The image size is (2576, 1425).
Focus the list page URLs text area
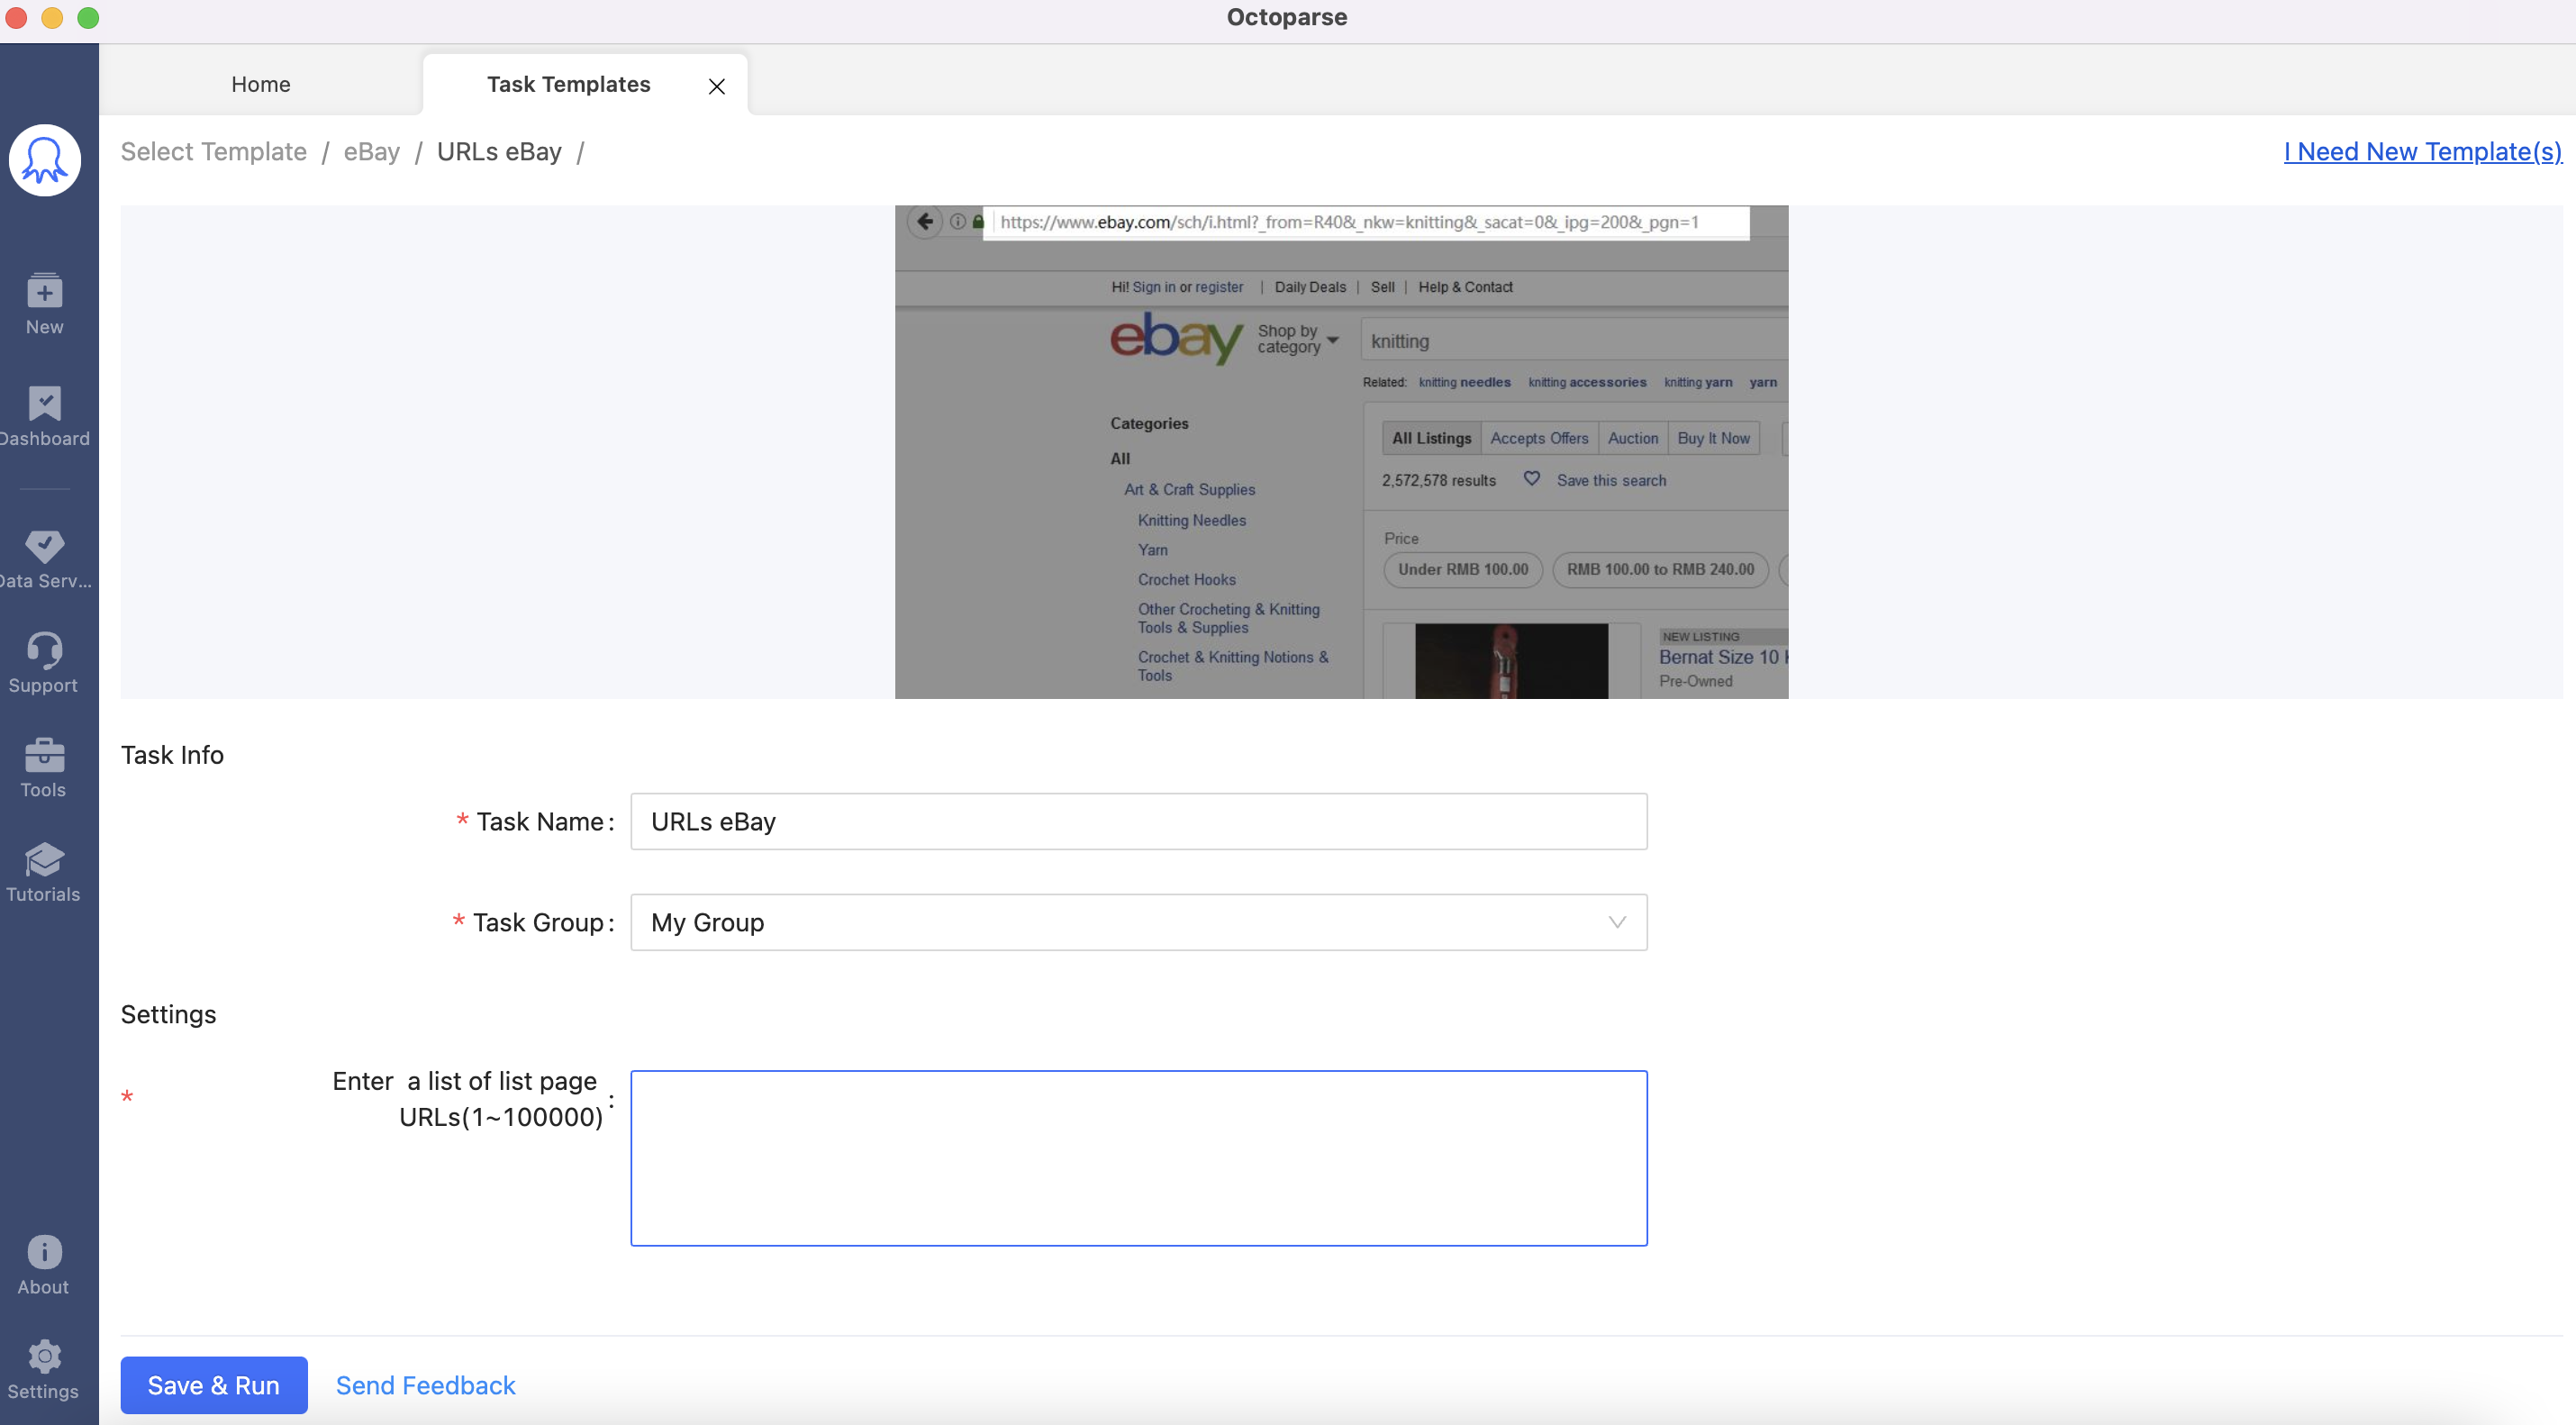click(1138, 1158)
